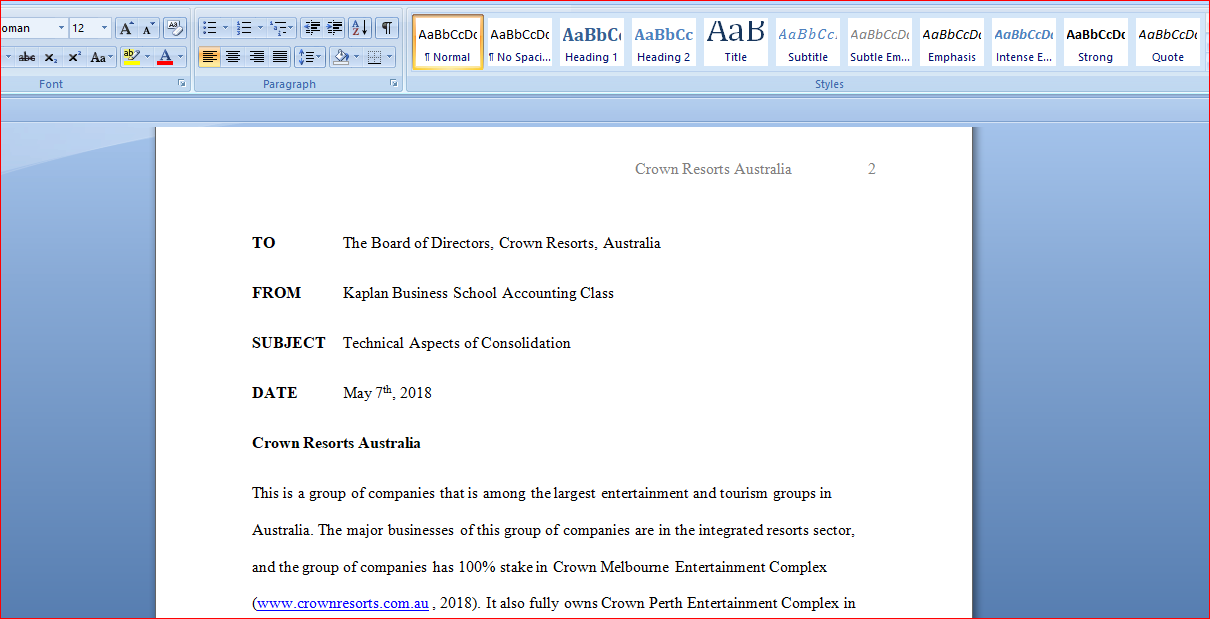The height and width of the screenshot is (619, 1210).
Task: Apply the Title style
Action: 735,42
